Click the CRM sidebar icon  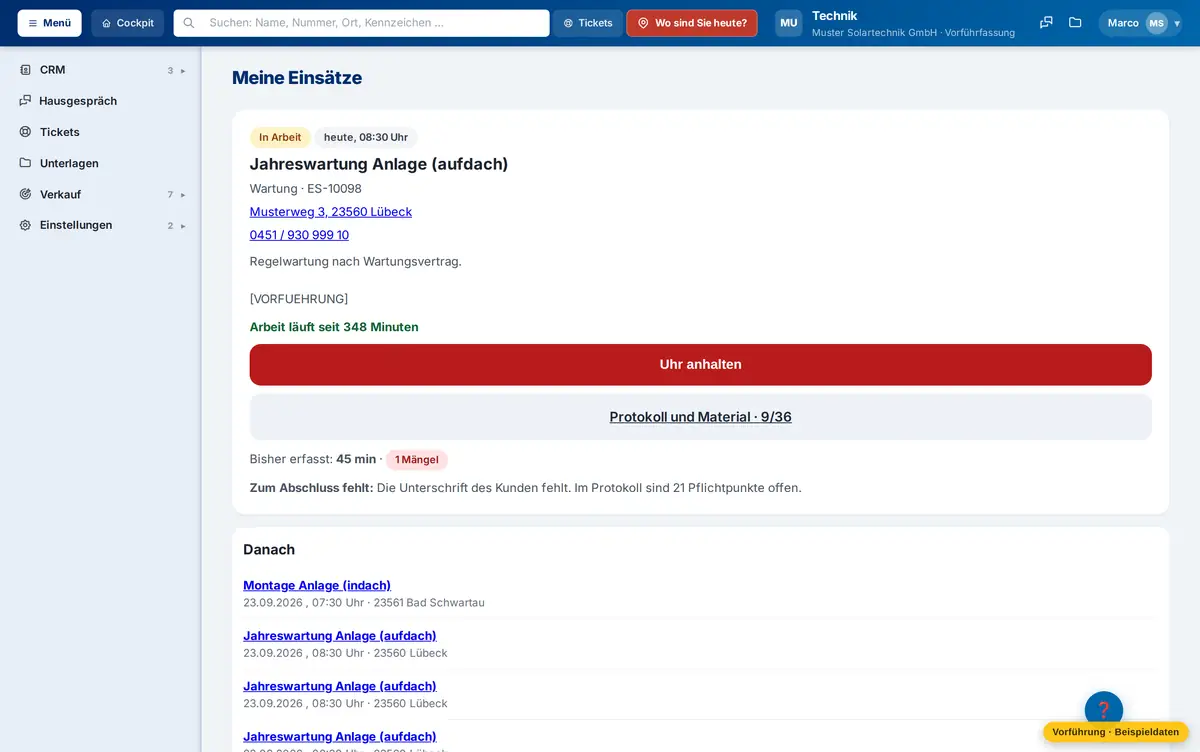pyautogui.click(x=25, y=70)
